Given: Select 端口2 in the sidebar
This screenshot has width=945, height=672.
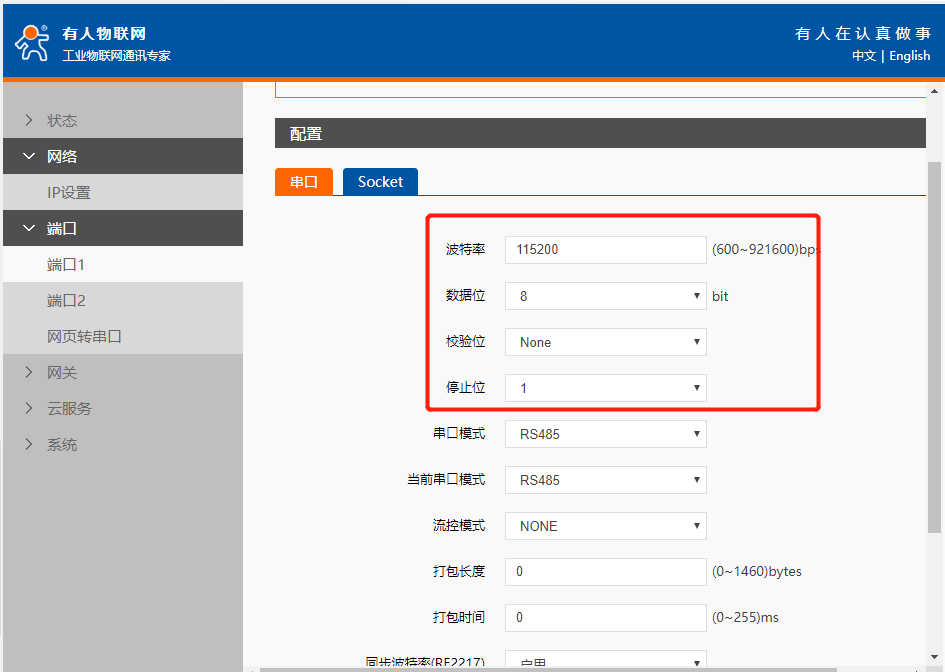Looking at the screenshot, I should click(x=66, y=301).
